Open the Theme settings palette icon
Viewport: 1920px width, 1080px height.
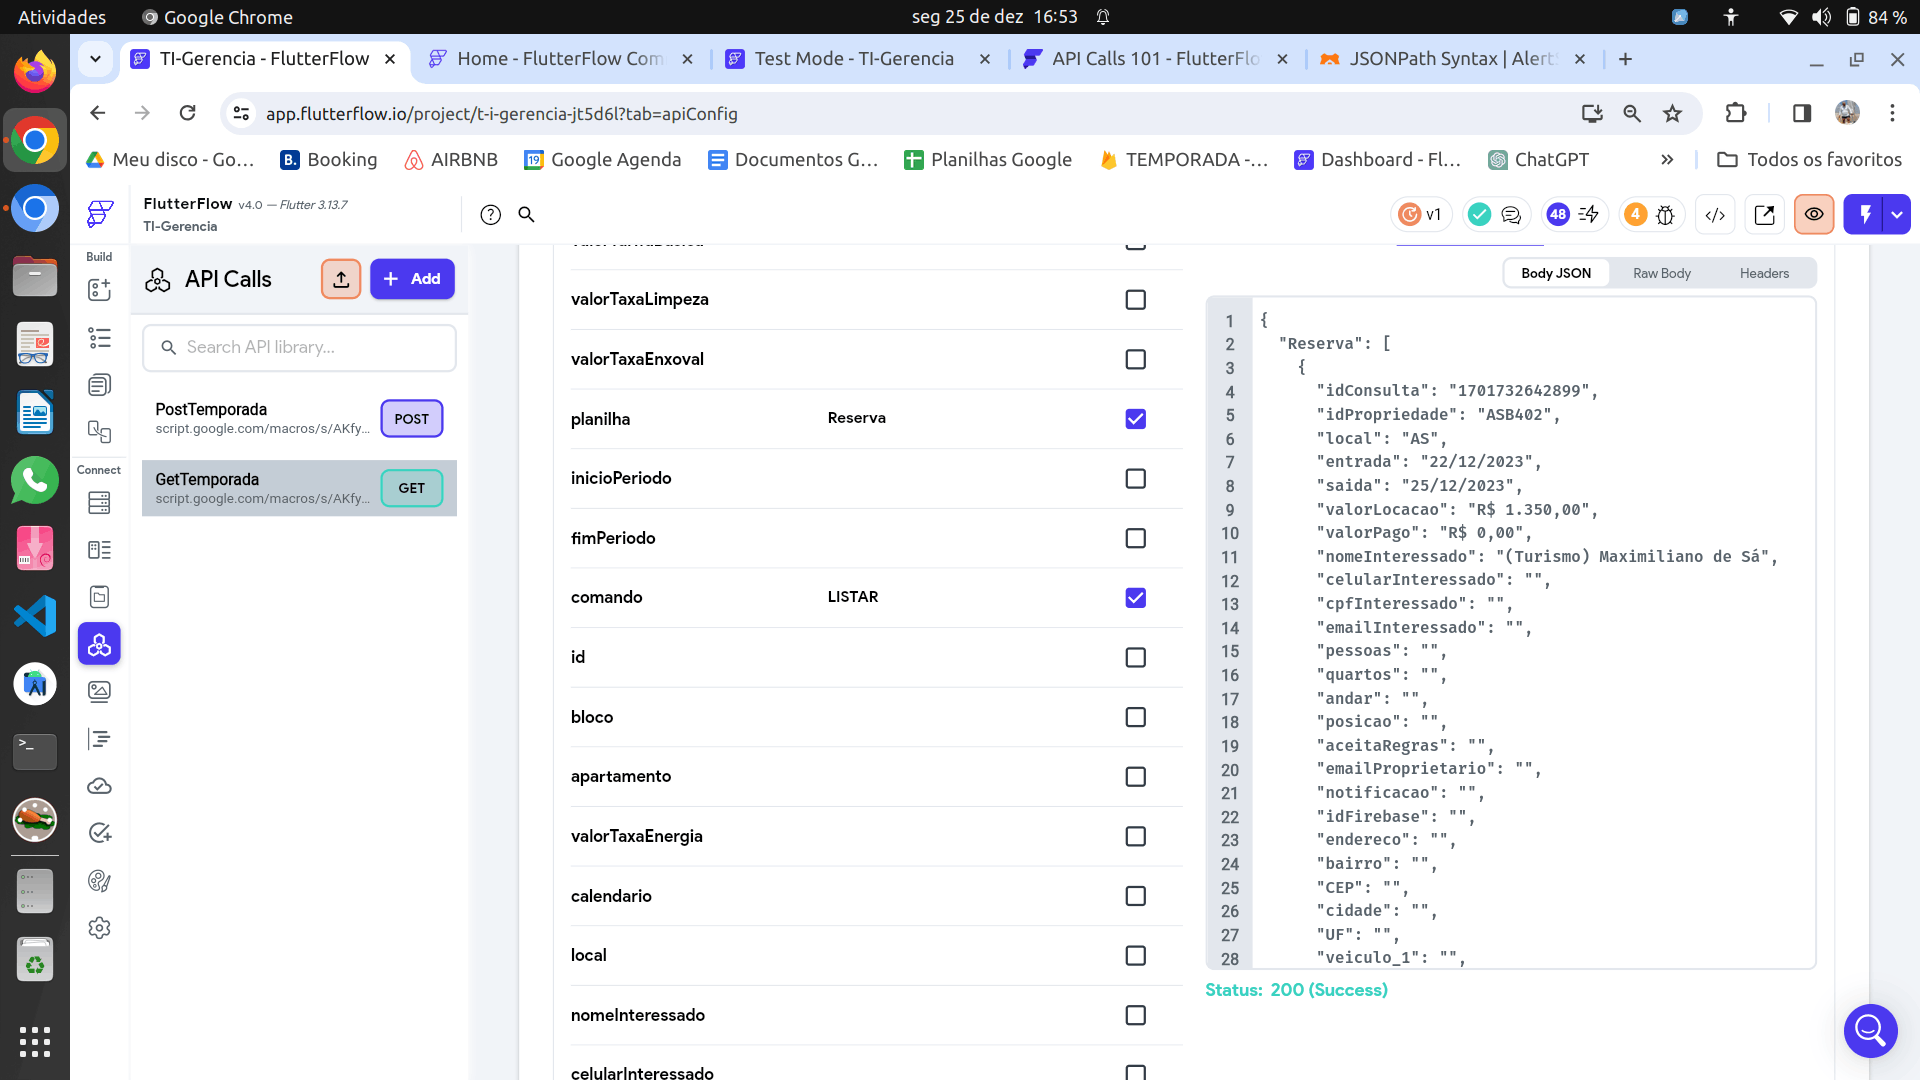tap(99, 881)
